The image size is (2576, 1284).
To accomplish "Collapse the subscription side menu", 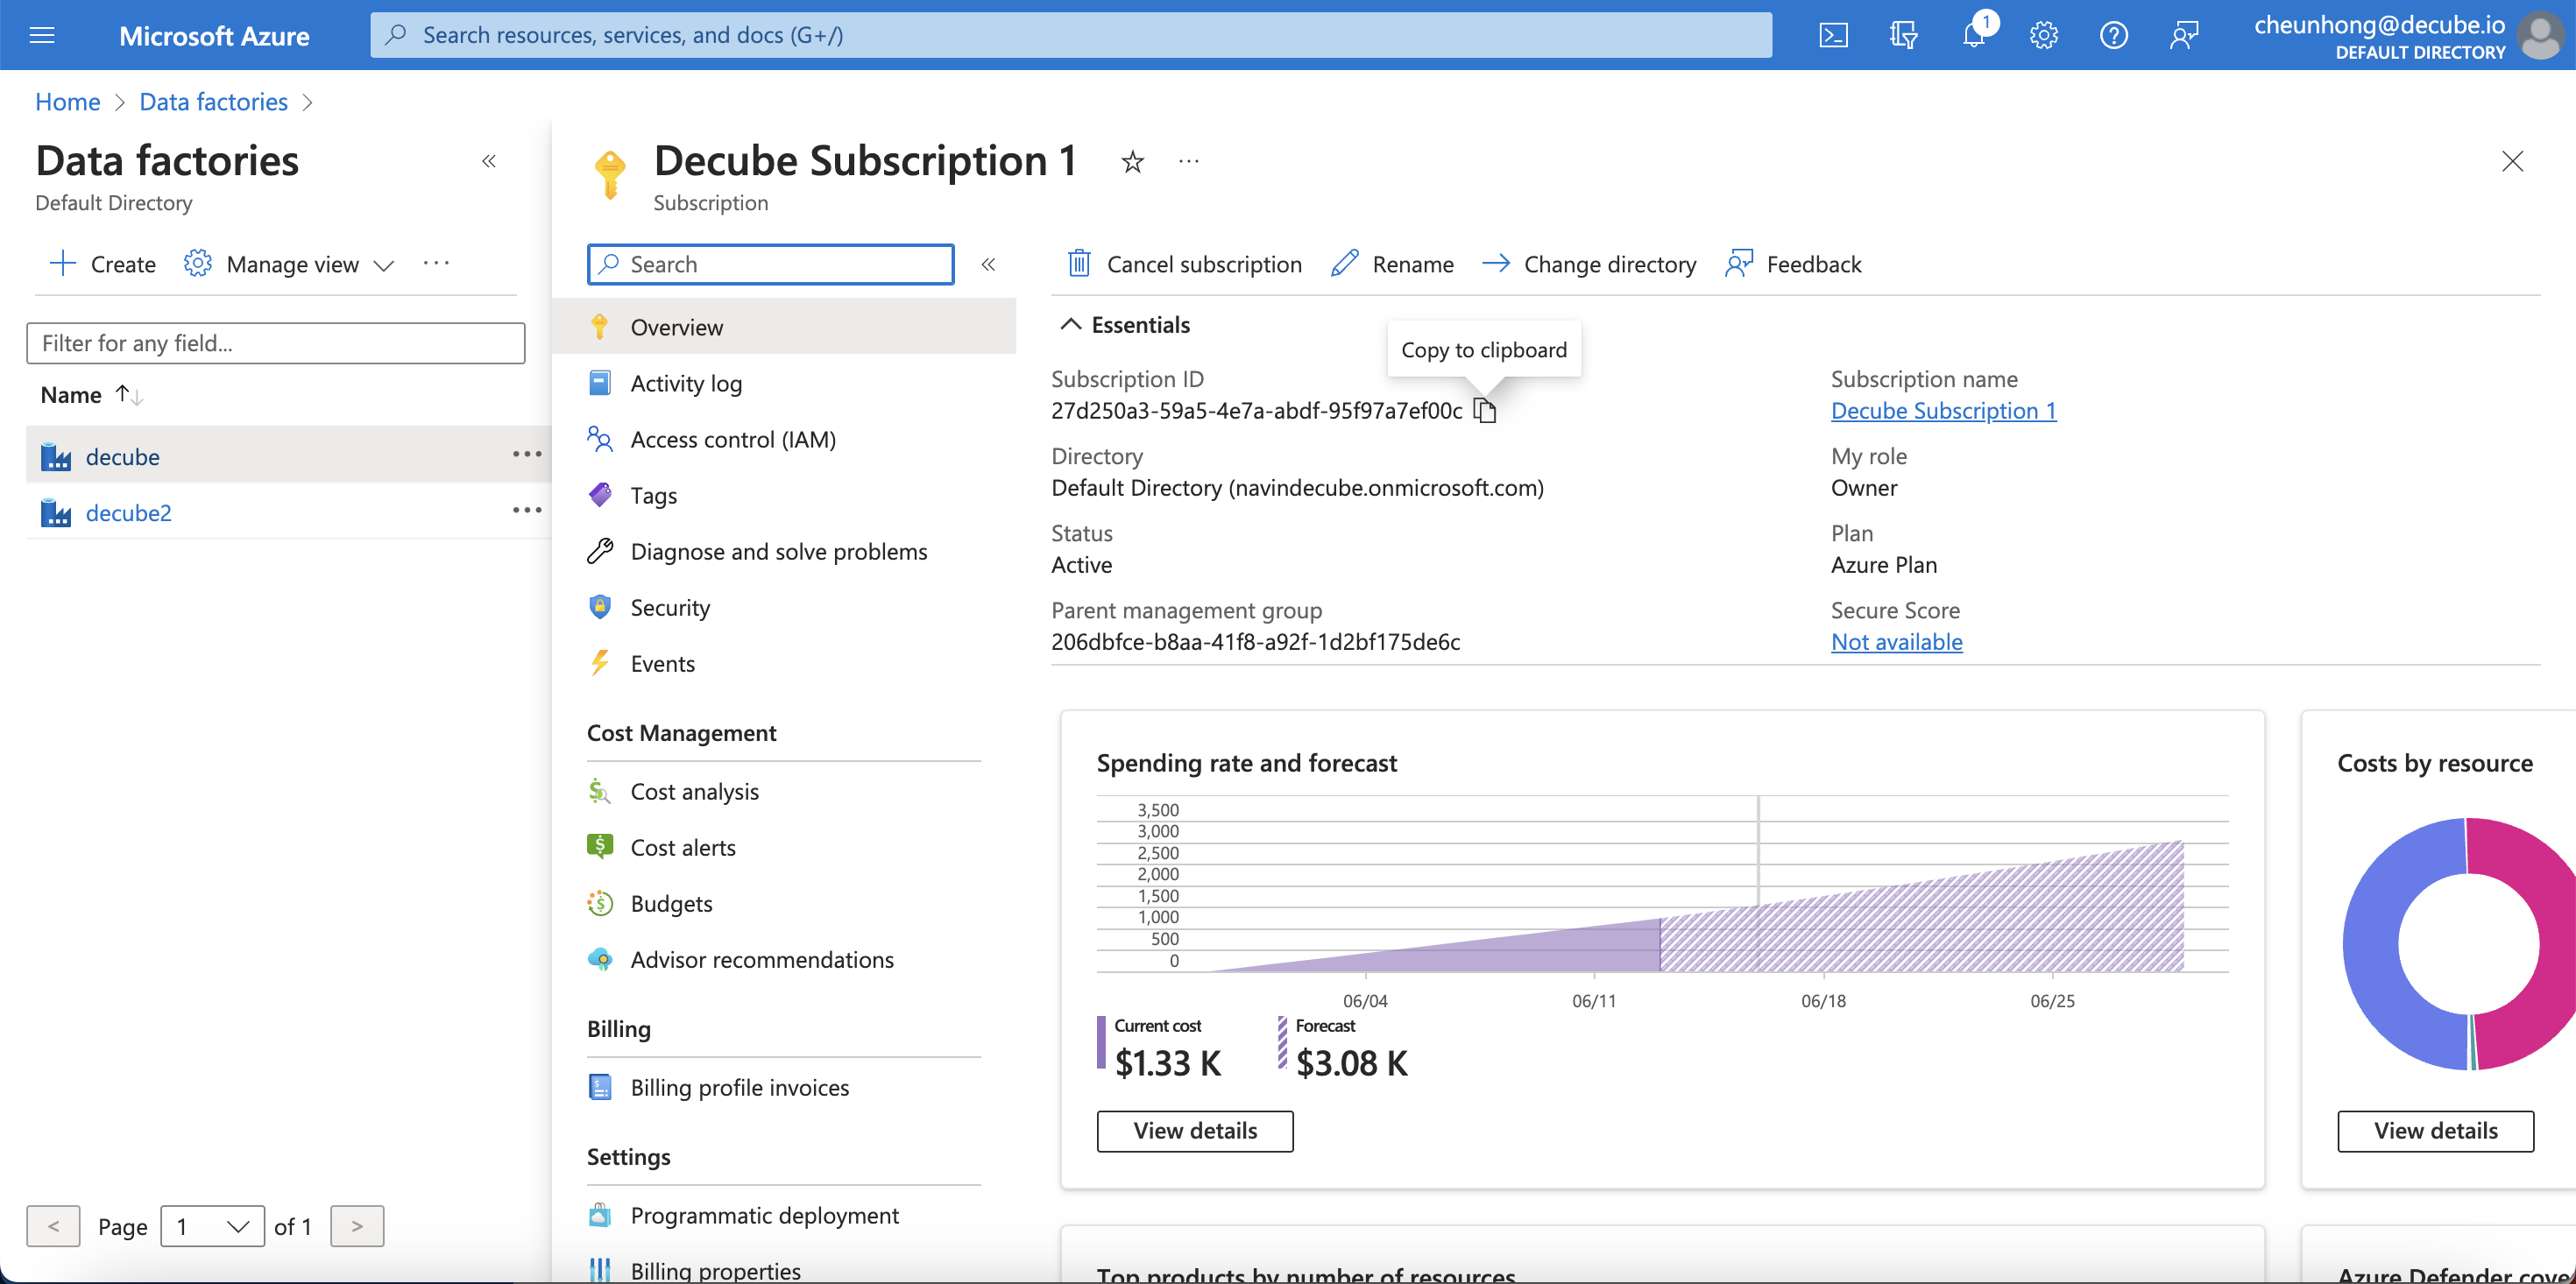I will coord(988,264).
